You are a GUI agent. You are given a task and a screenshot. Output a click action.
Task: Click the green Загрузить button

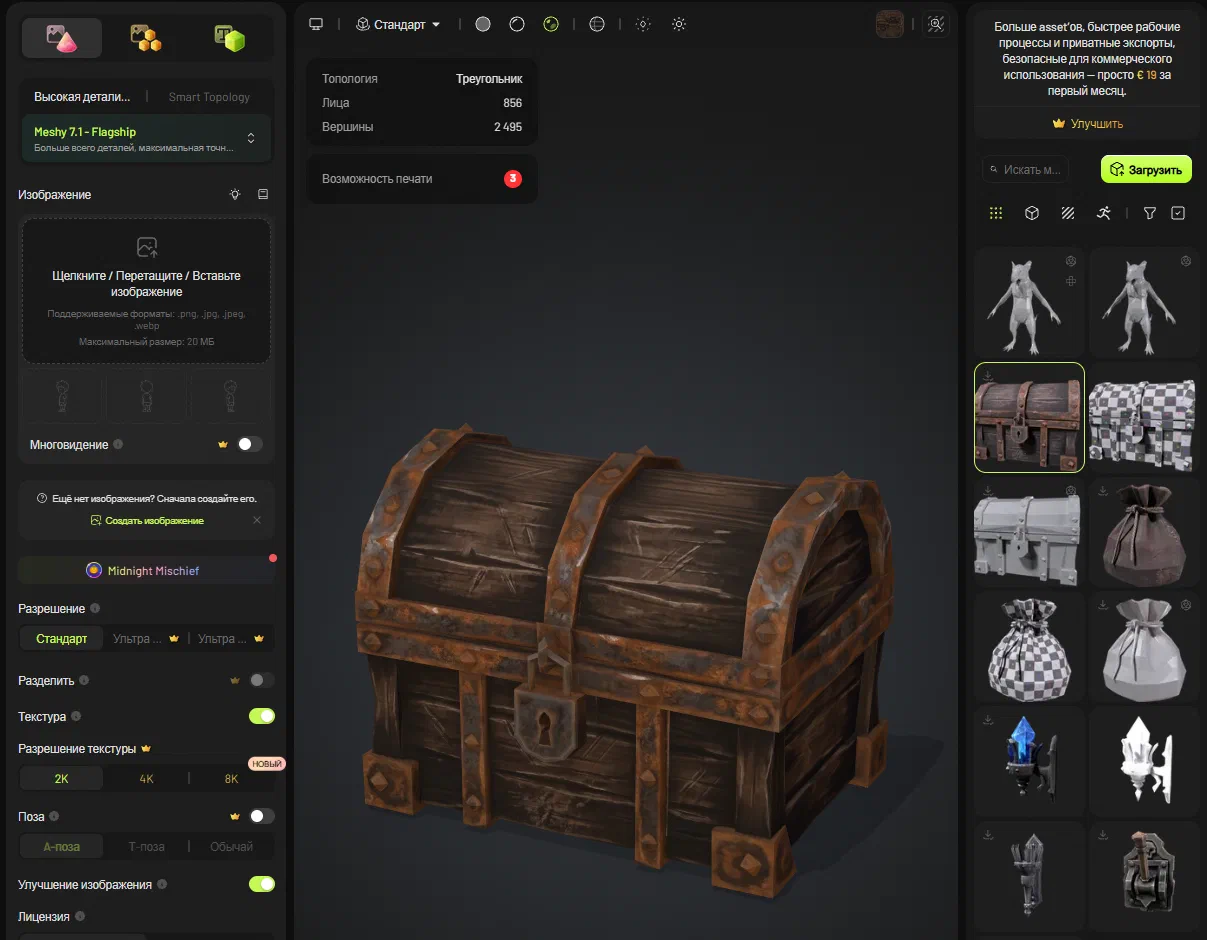pyautogui.click(x=1146, y=170)
